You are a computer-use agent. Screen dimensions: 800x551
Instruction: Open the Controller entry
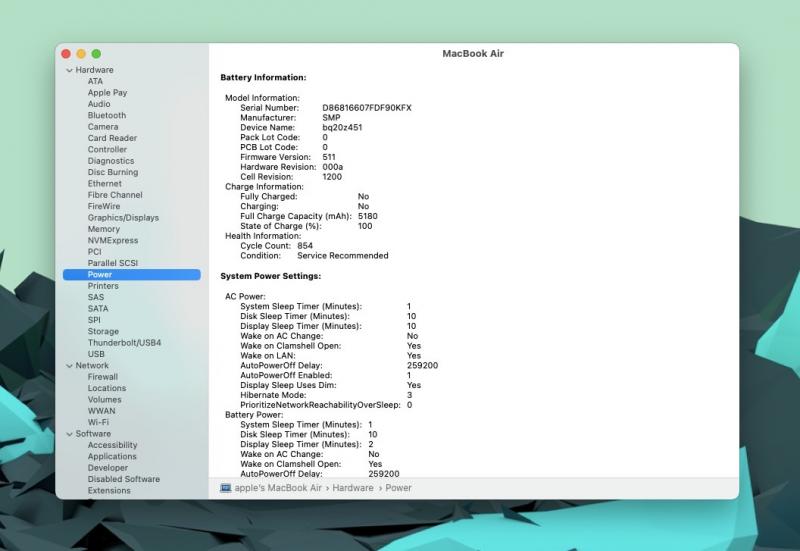pos(107,149)
